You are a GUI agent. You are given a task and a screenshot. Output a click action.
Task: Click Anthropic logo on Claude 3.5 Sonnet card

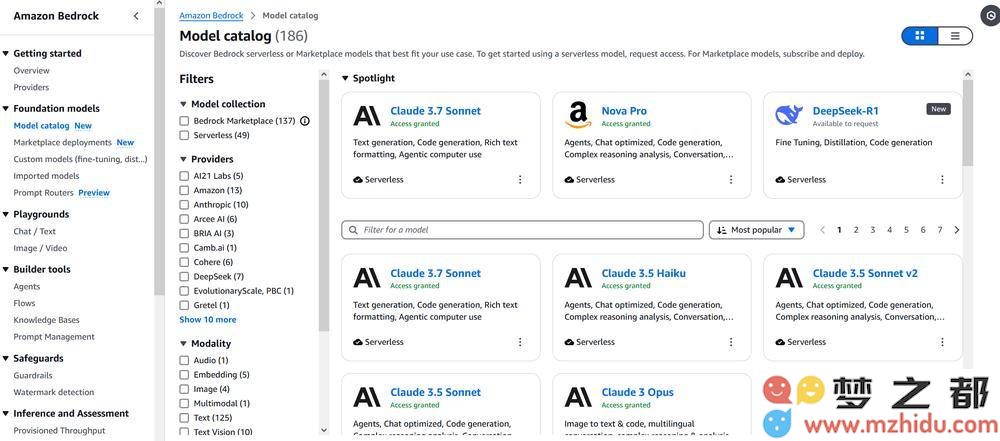coord(367,397)
